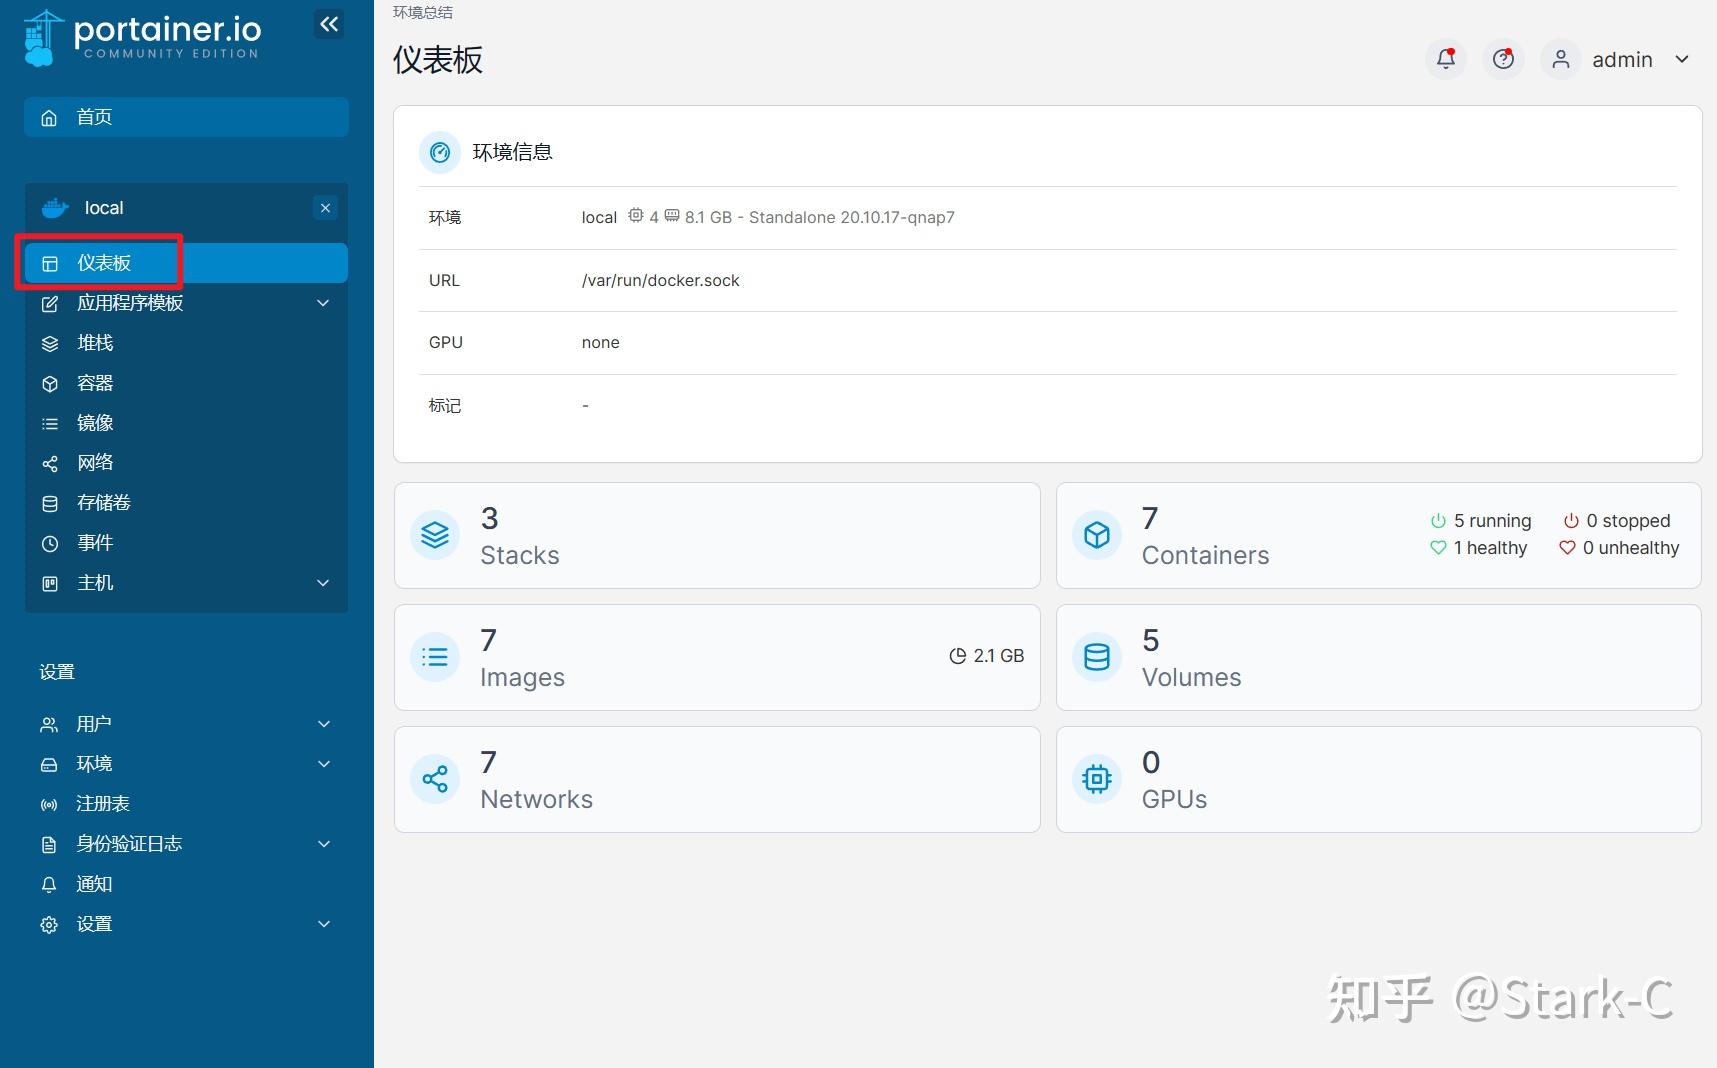Image resolution: width=1717 pixels, height=1068 pixels.
Task: Select the 容器 (Containers) icon in sidebar
Action: pos(50,383)
